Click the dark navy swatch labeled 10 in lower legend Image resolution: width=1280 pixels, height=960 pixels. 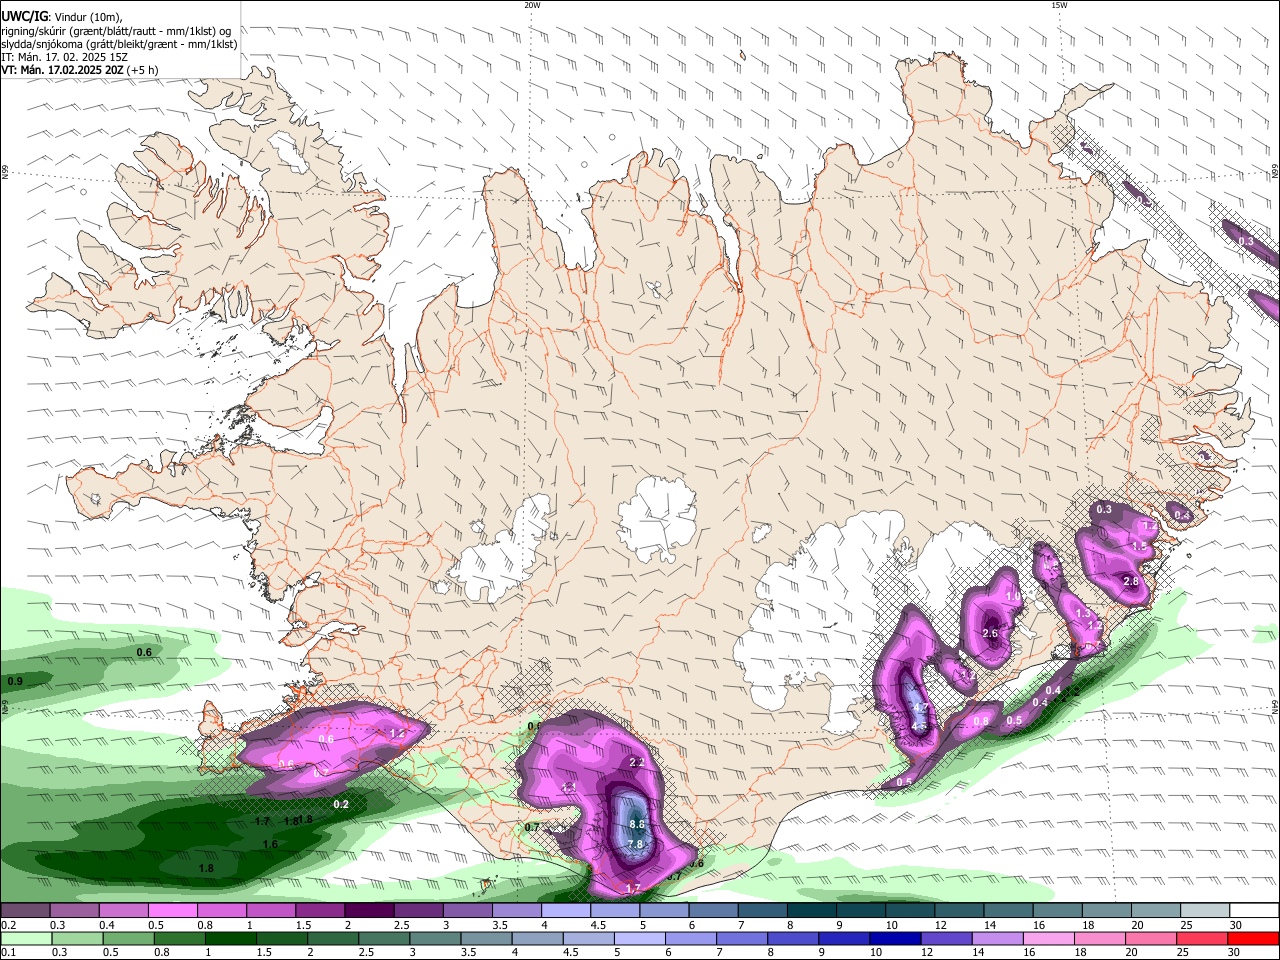pyautogui.click(x=894, y=938)
